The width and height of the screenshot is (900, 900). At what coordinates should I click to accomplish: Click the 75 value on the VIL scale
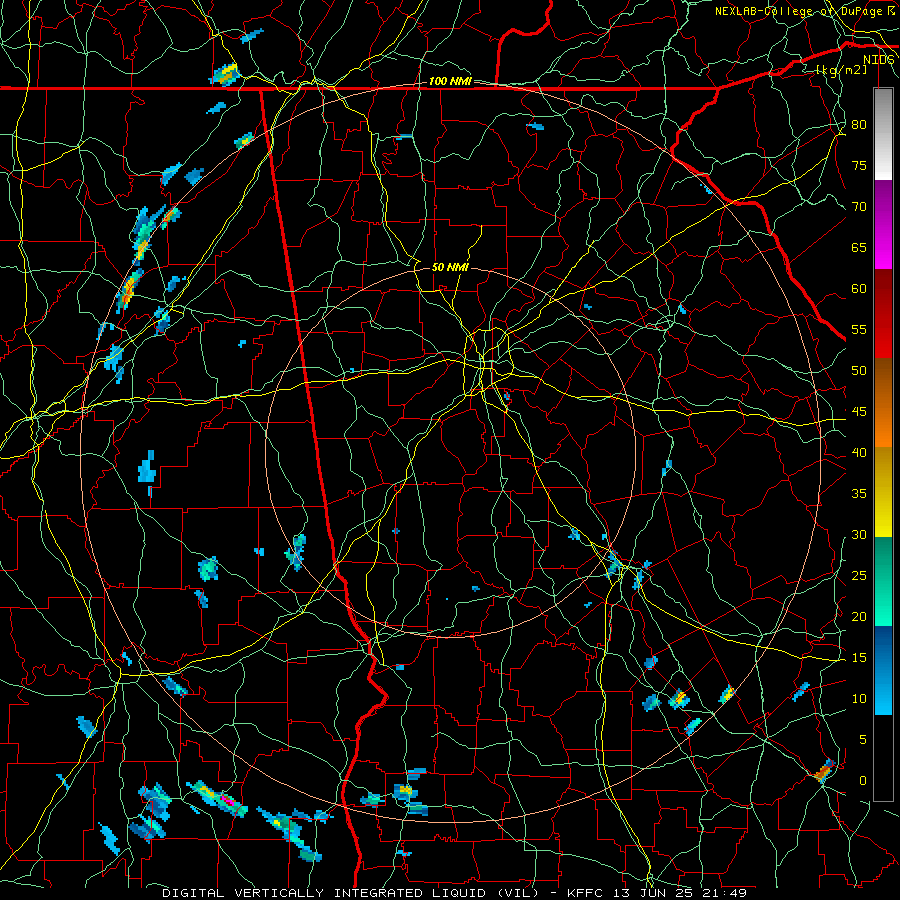point(859,166)
